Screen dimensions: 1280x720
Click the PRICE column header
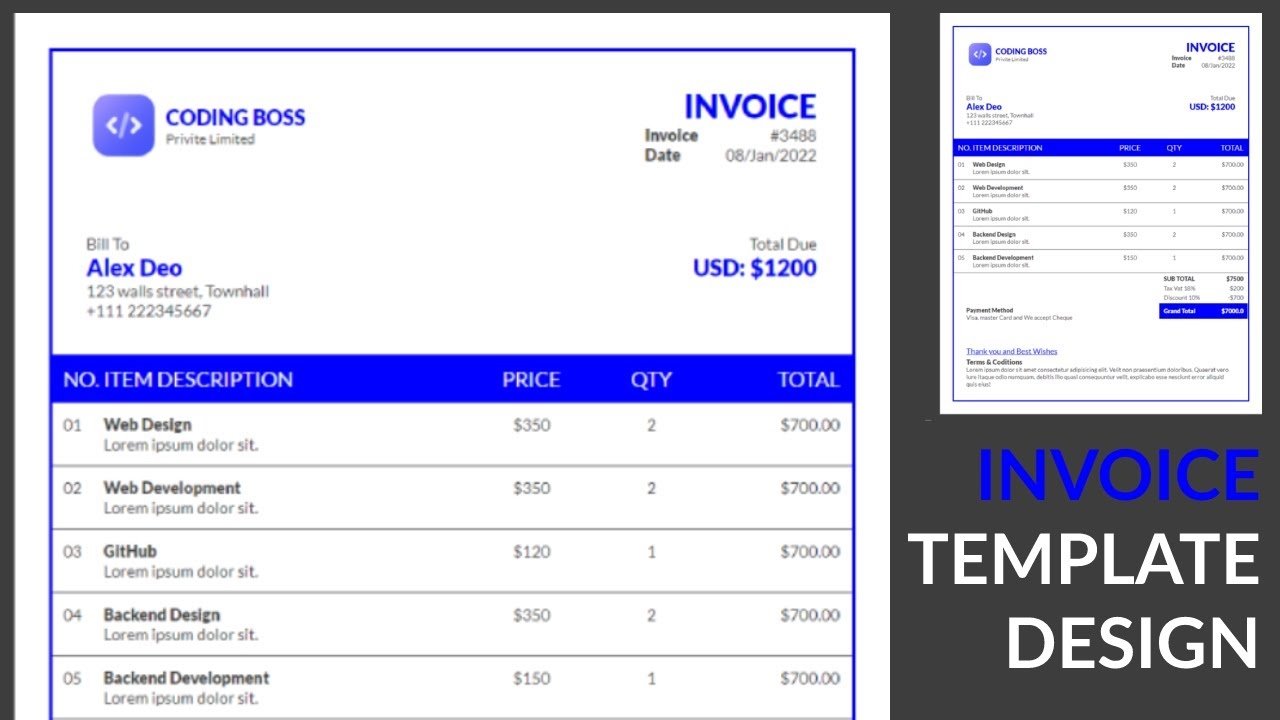tap(531, 380)
